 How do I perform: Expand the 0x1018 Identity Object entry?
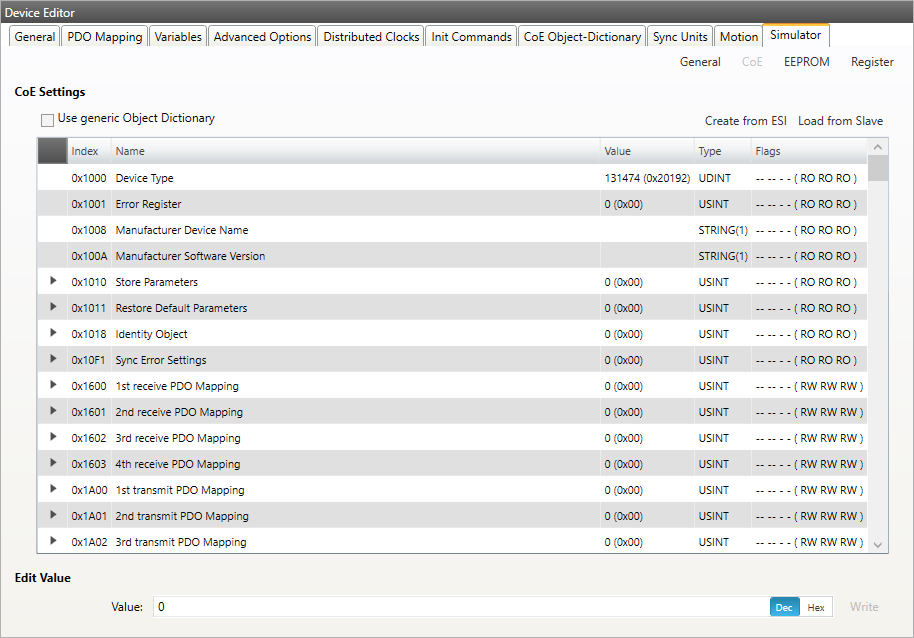(53, 333)
